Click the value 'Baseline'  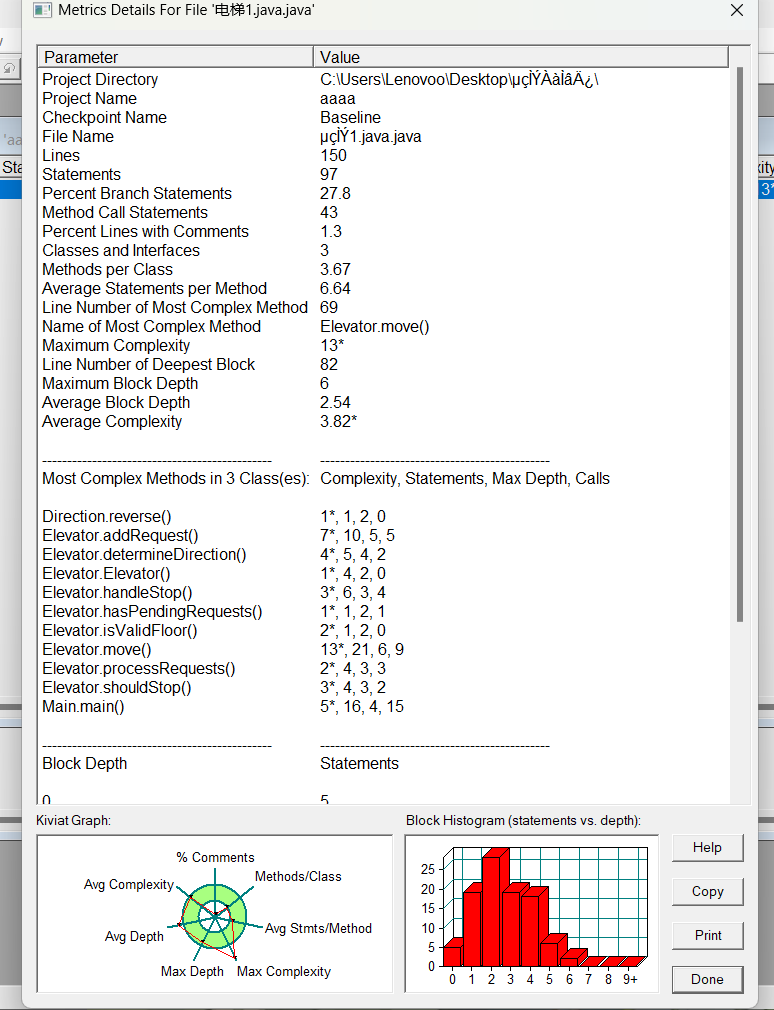[x=350, y=117]
